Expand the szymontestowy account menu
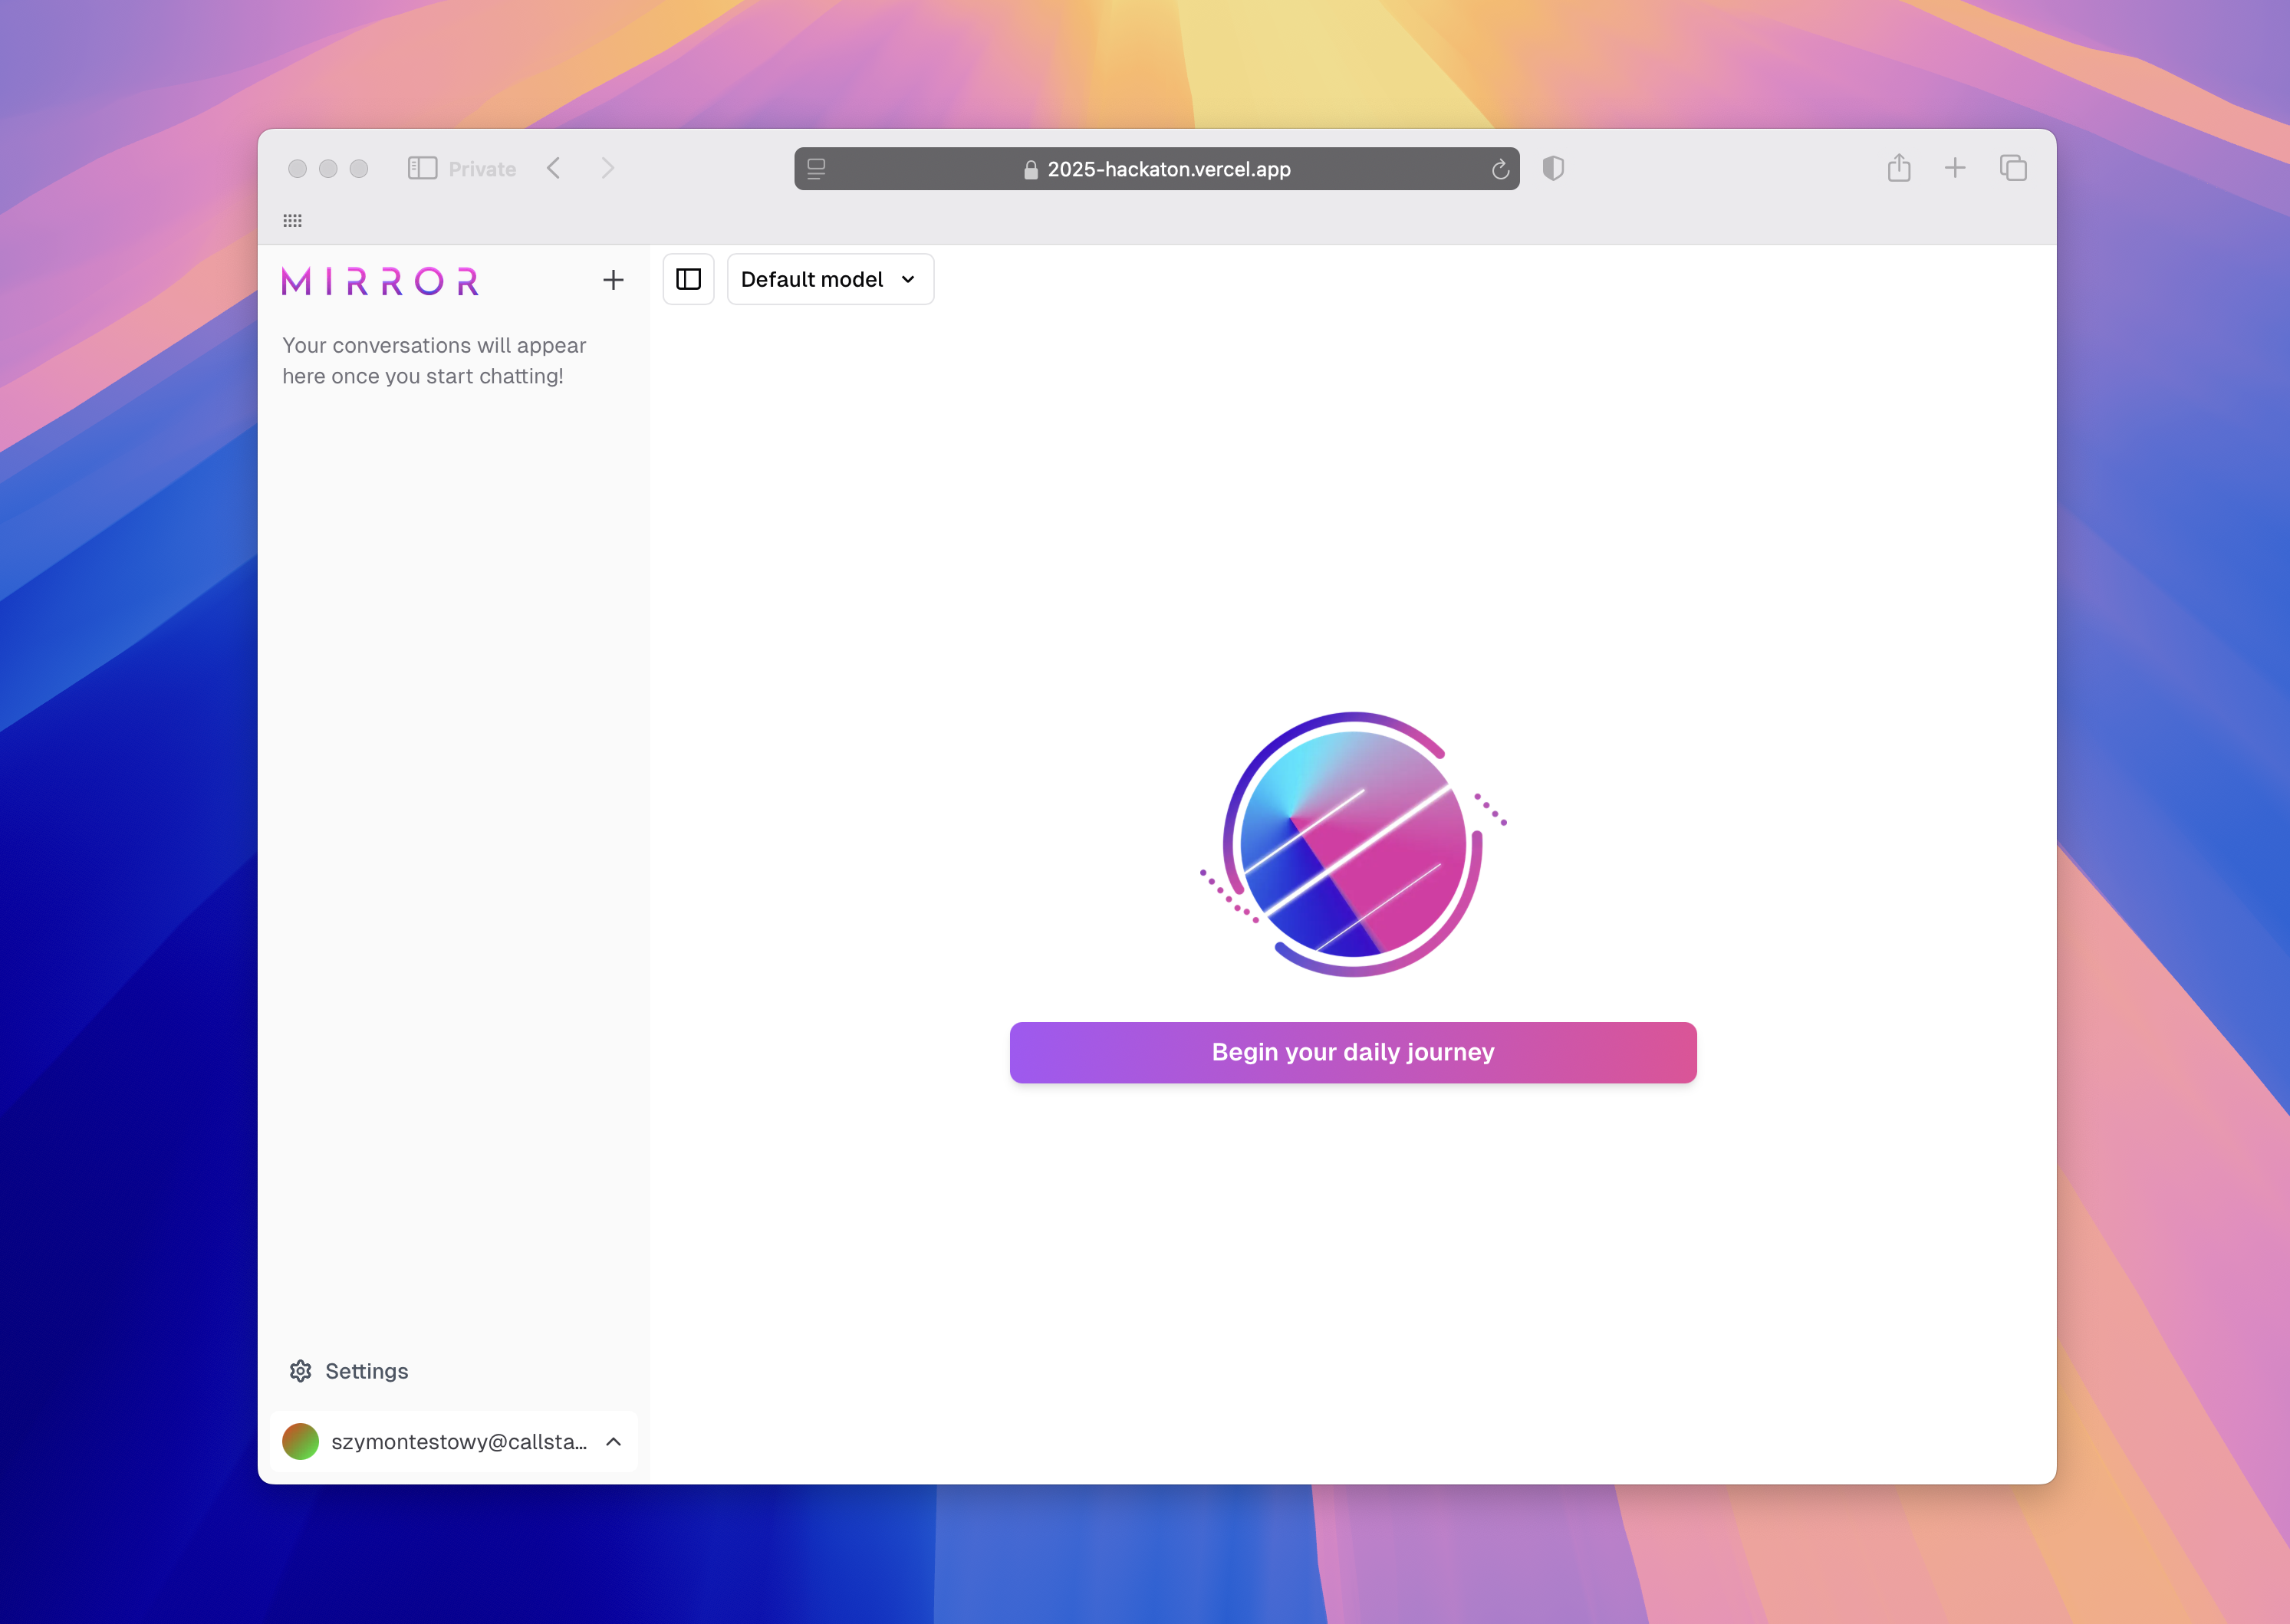2290x1624 pixels. (x=613, y=1441)
